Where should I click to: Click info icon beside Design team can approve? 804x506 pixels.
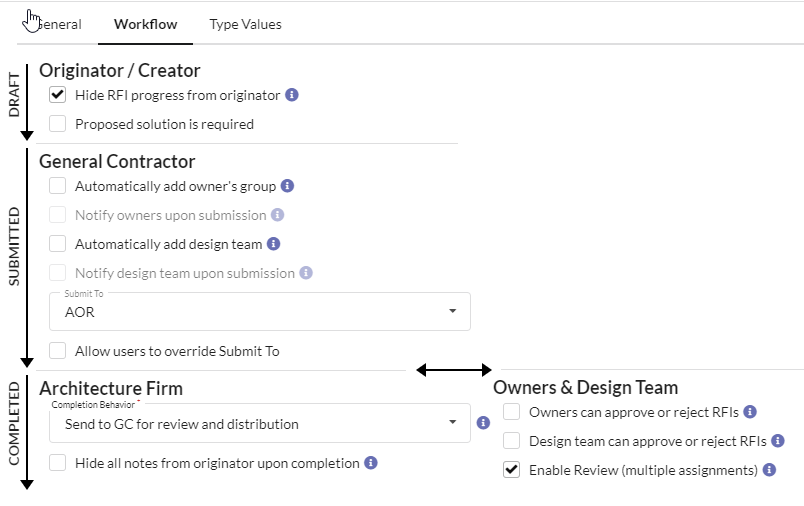tap(778, 441)
